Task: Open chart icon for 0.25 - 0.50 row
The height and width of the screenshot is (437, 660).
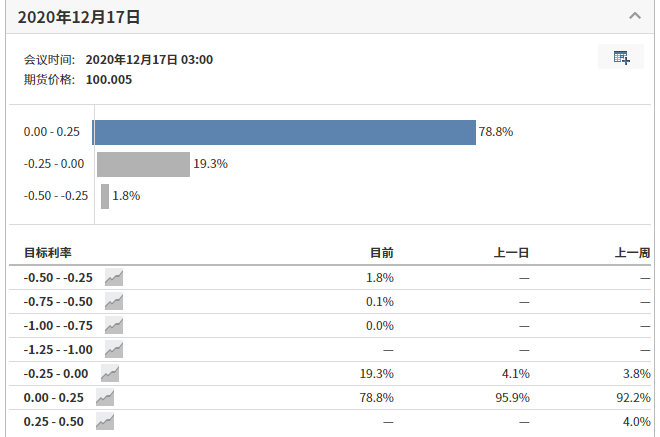Action: point(105,422)
